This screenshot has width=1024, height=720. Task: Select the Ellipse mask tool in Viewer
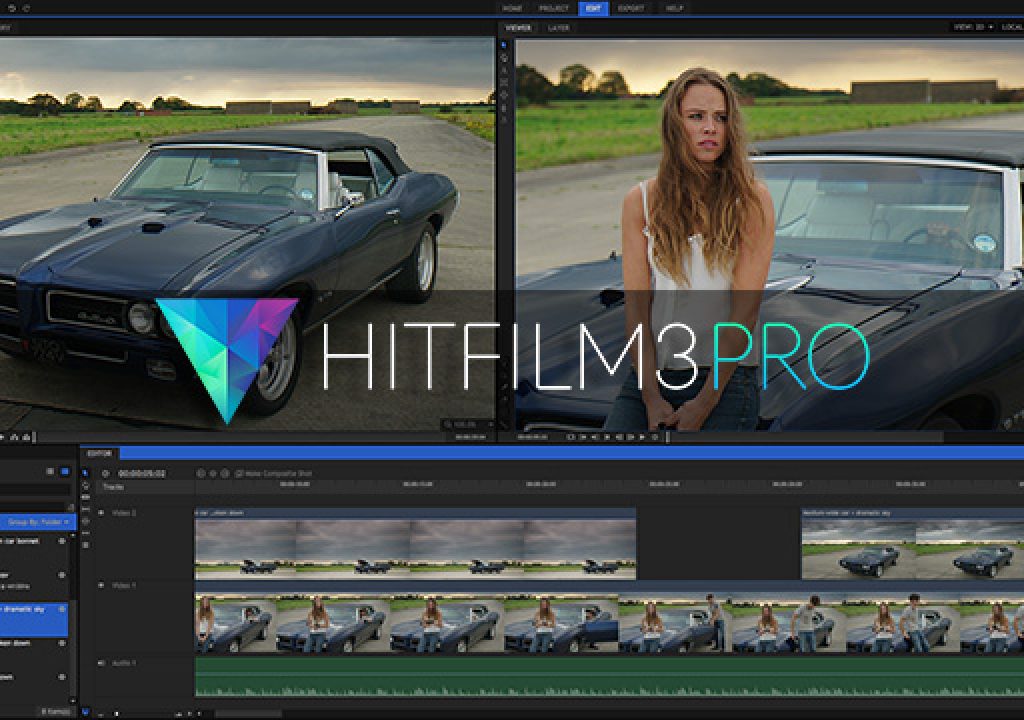(504, 95)
